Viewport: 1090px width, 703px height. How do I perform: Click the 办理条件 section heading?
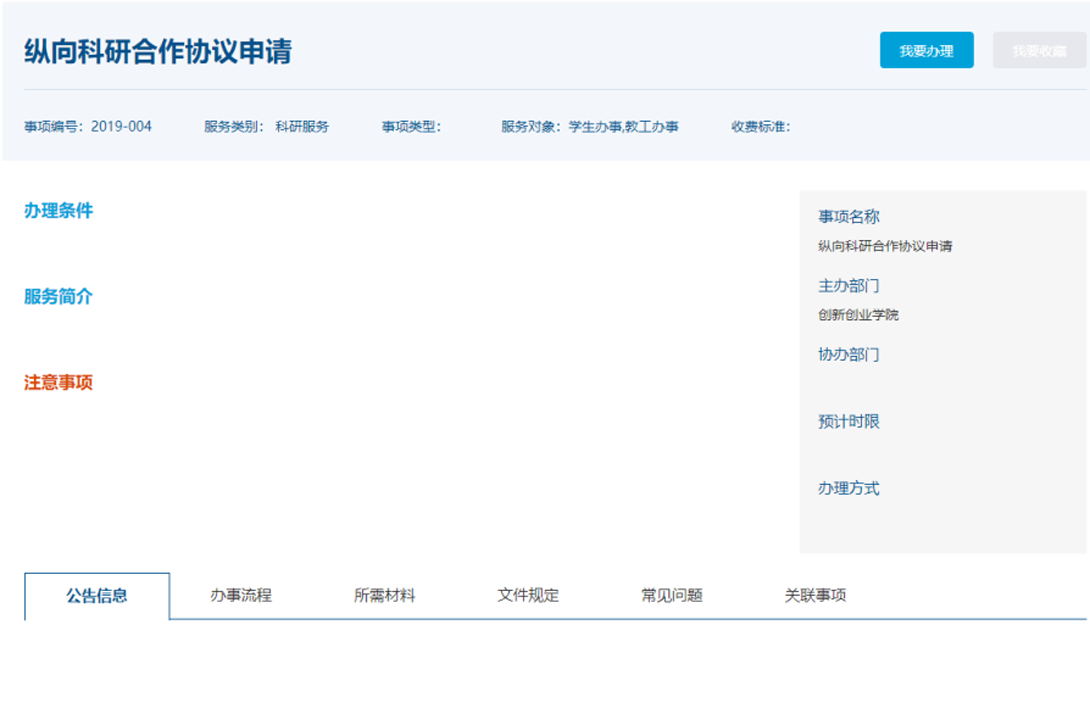[x=58, y=211]
